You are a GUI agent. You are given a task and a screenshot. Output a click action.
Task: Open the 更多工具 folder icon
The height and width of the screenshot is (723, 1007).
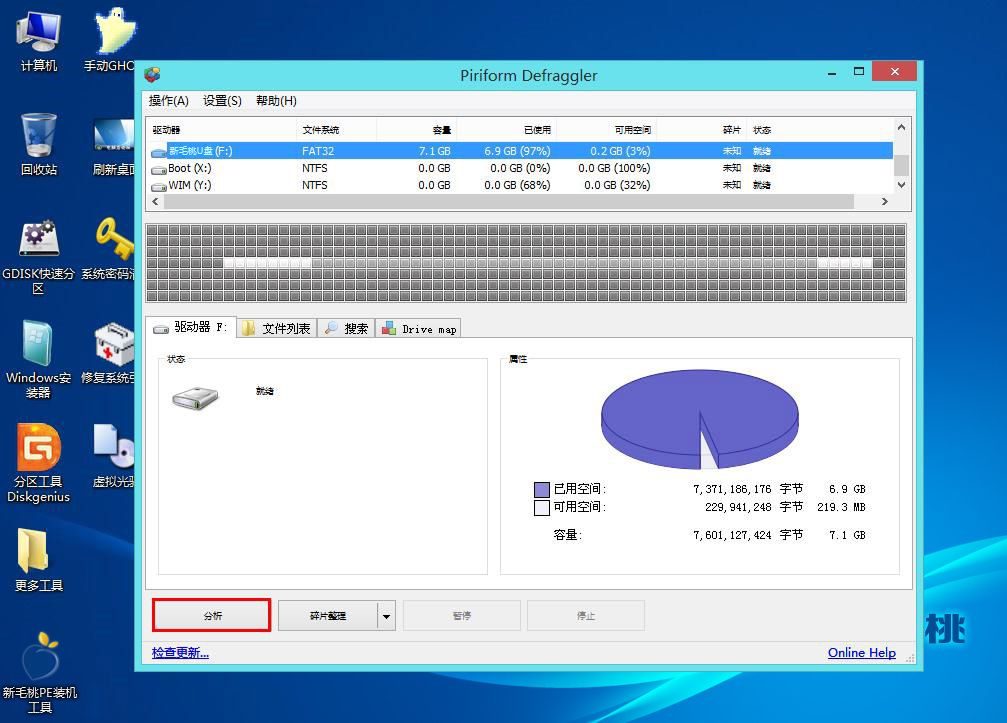pos(39,559)
